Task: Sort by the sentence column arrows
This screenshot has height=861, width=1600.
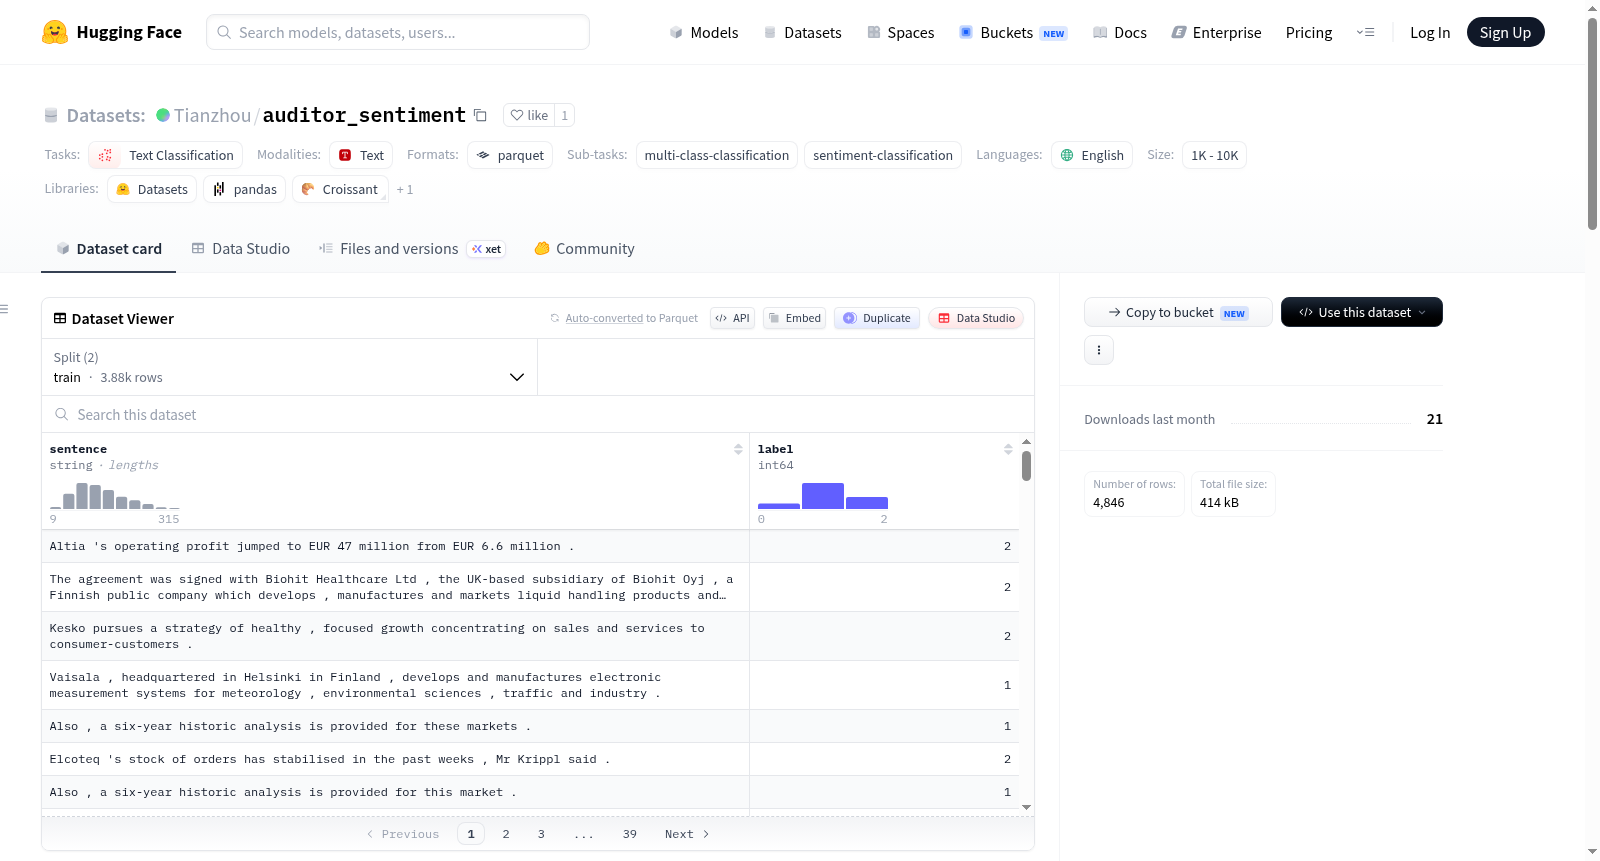Action: pos(738,449)
